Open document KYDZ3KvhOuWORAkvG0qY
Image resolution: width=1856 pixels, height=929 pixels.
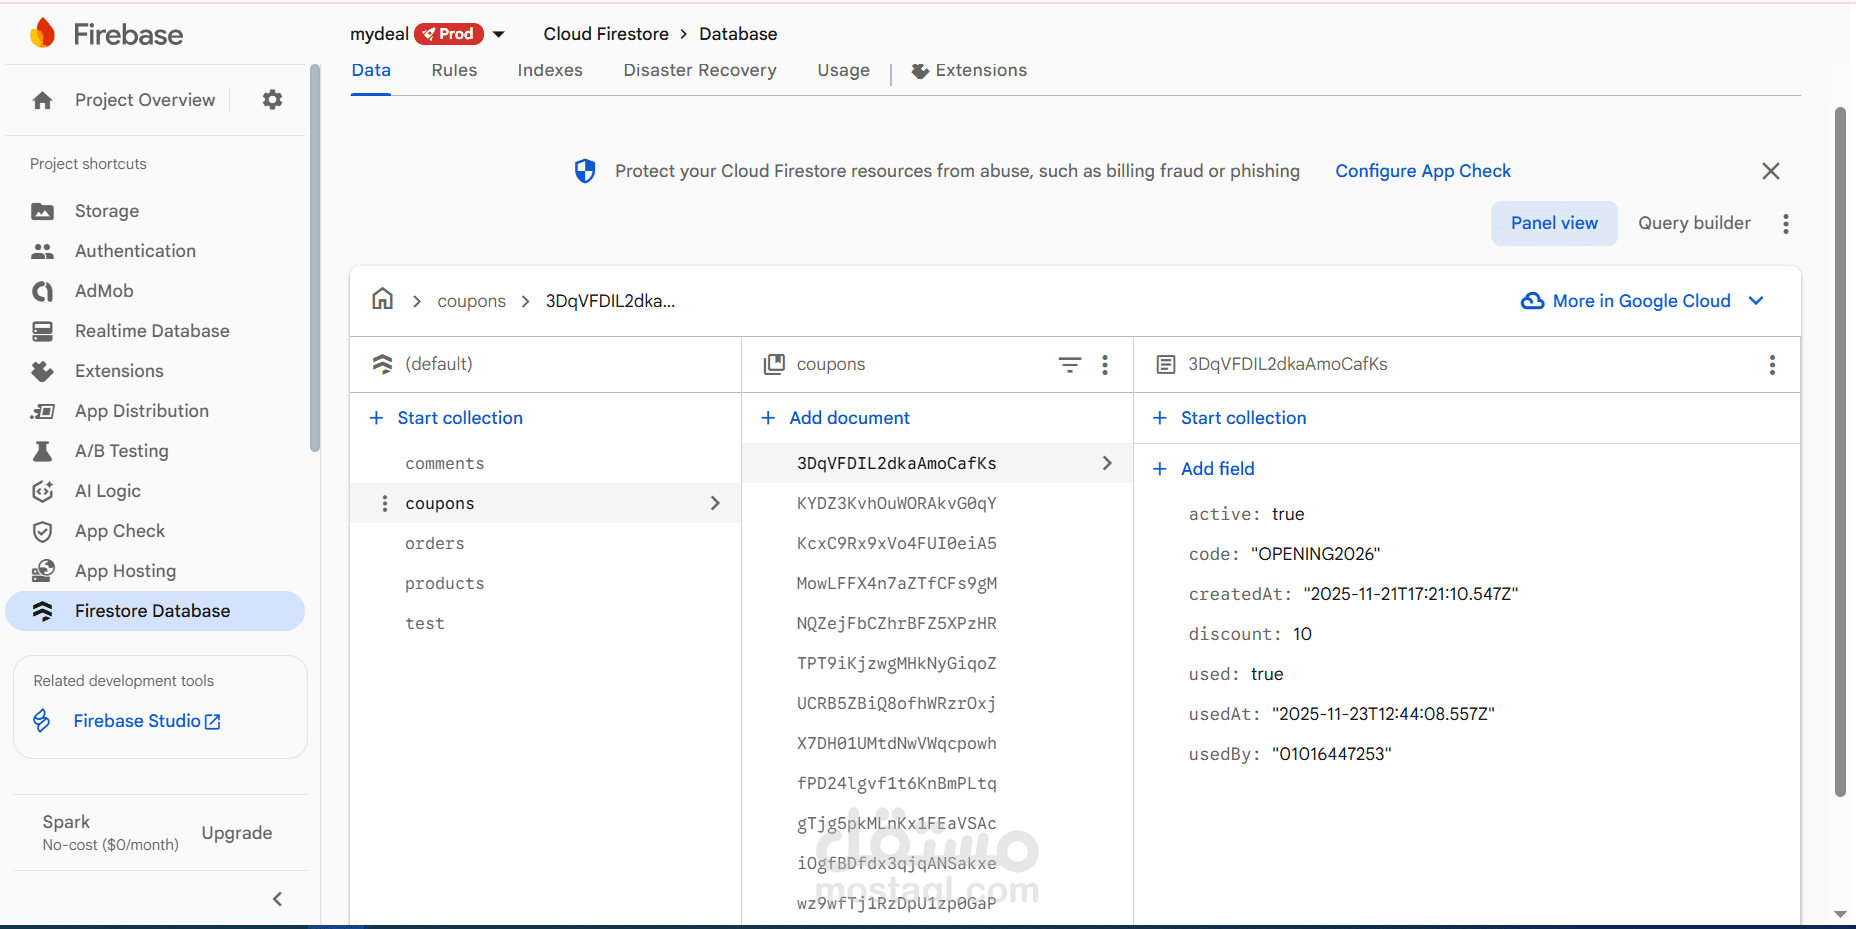point(896,504)
